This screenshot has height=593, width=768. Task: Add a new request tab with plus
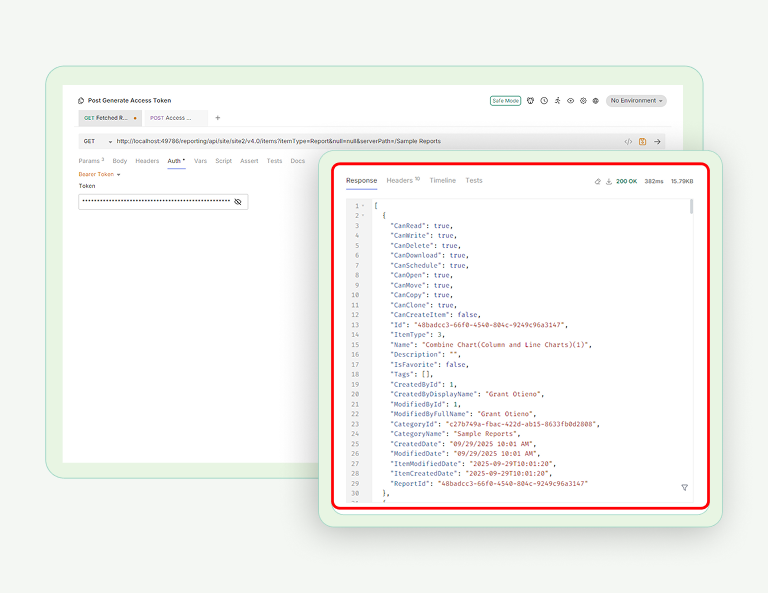click(218, 118)
